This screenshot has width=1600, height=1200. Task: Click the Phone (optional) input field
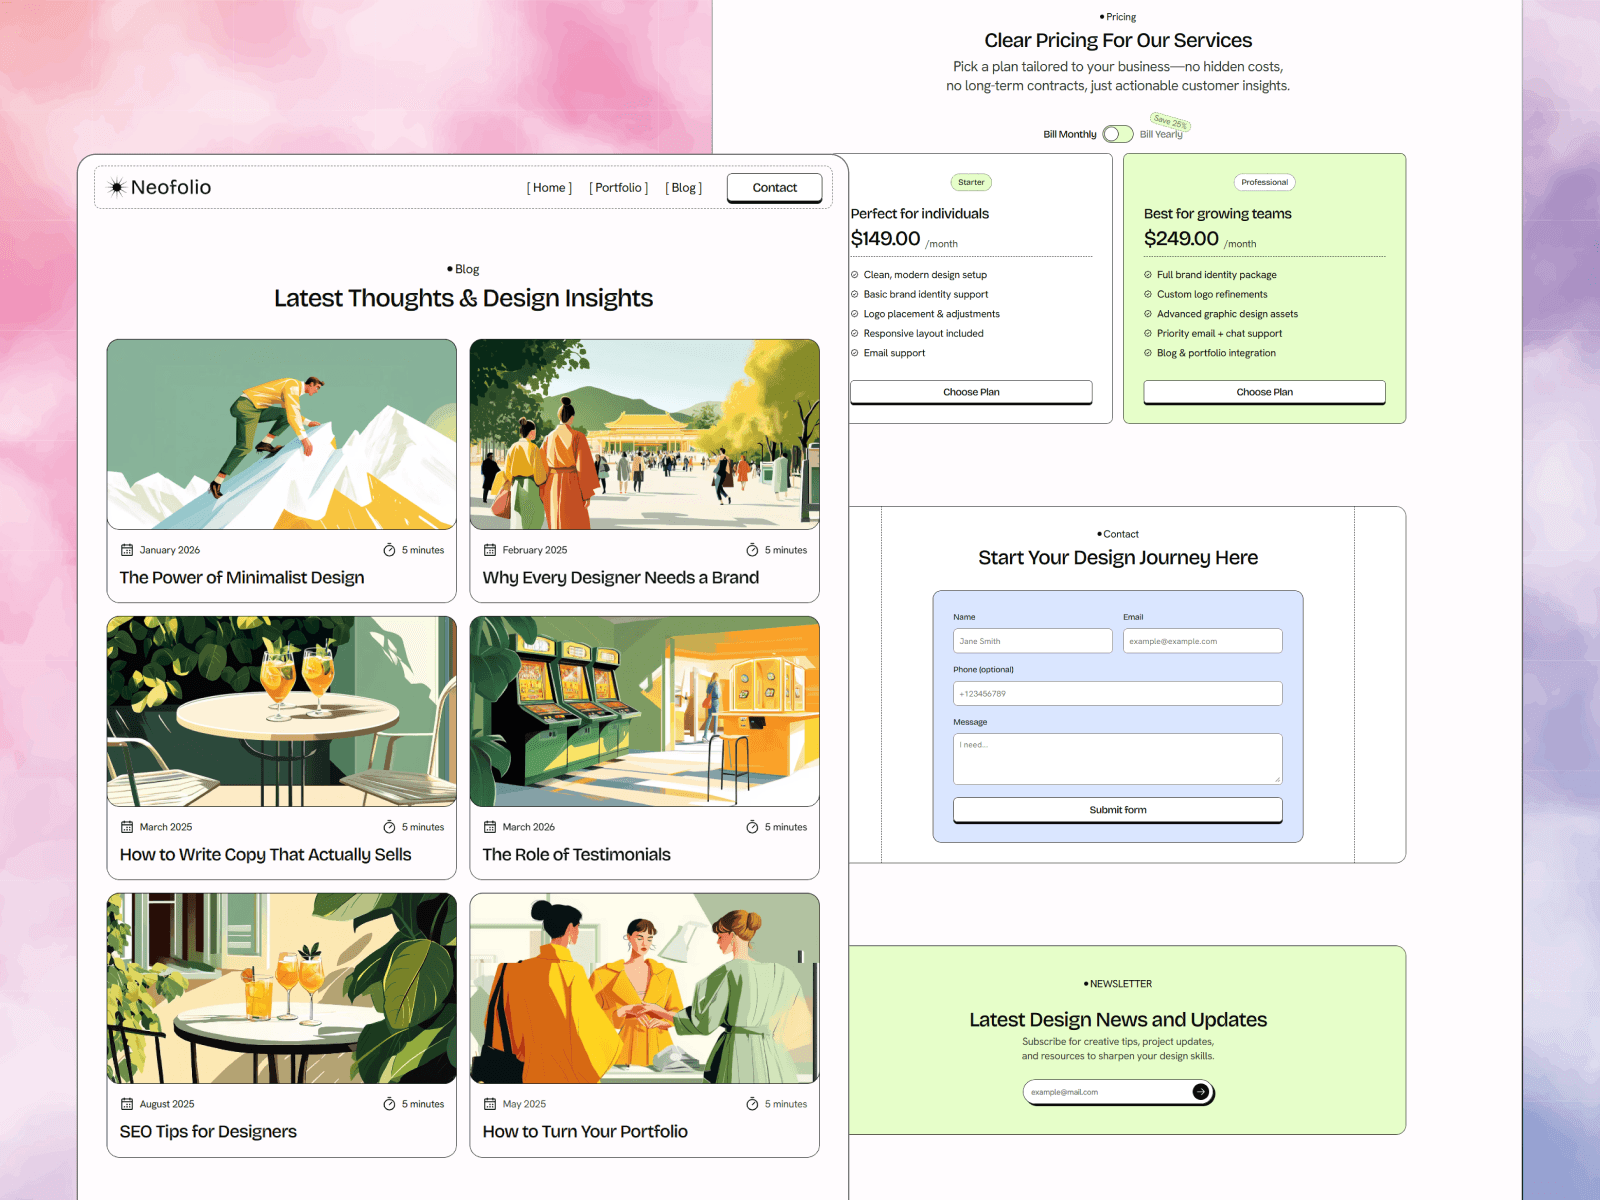1118,694
